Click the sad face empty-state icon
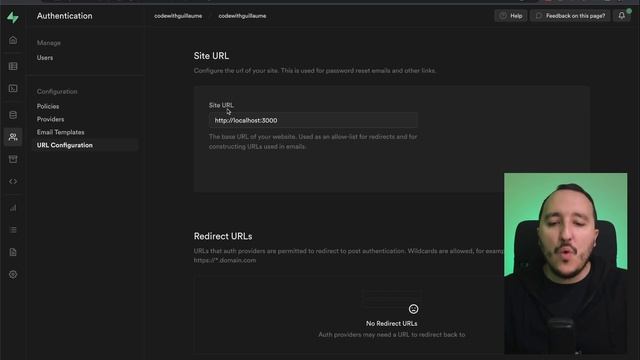The width and height of the screenshot is (640, 360). point(413,309)
